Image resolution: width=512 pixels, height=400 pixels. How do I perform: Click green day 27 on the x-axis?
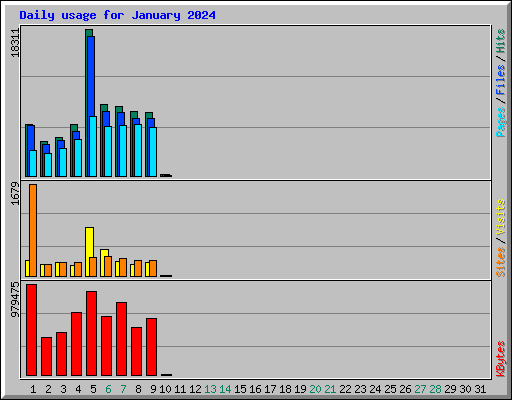[420, 389]
